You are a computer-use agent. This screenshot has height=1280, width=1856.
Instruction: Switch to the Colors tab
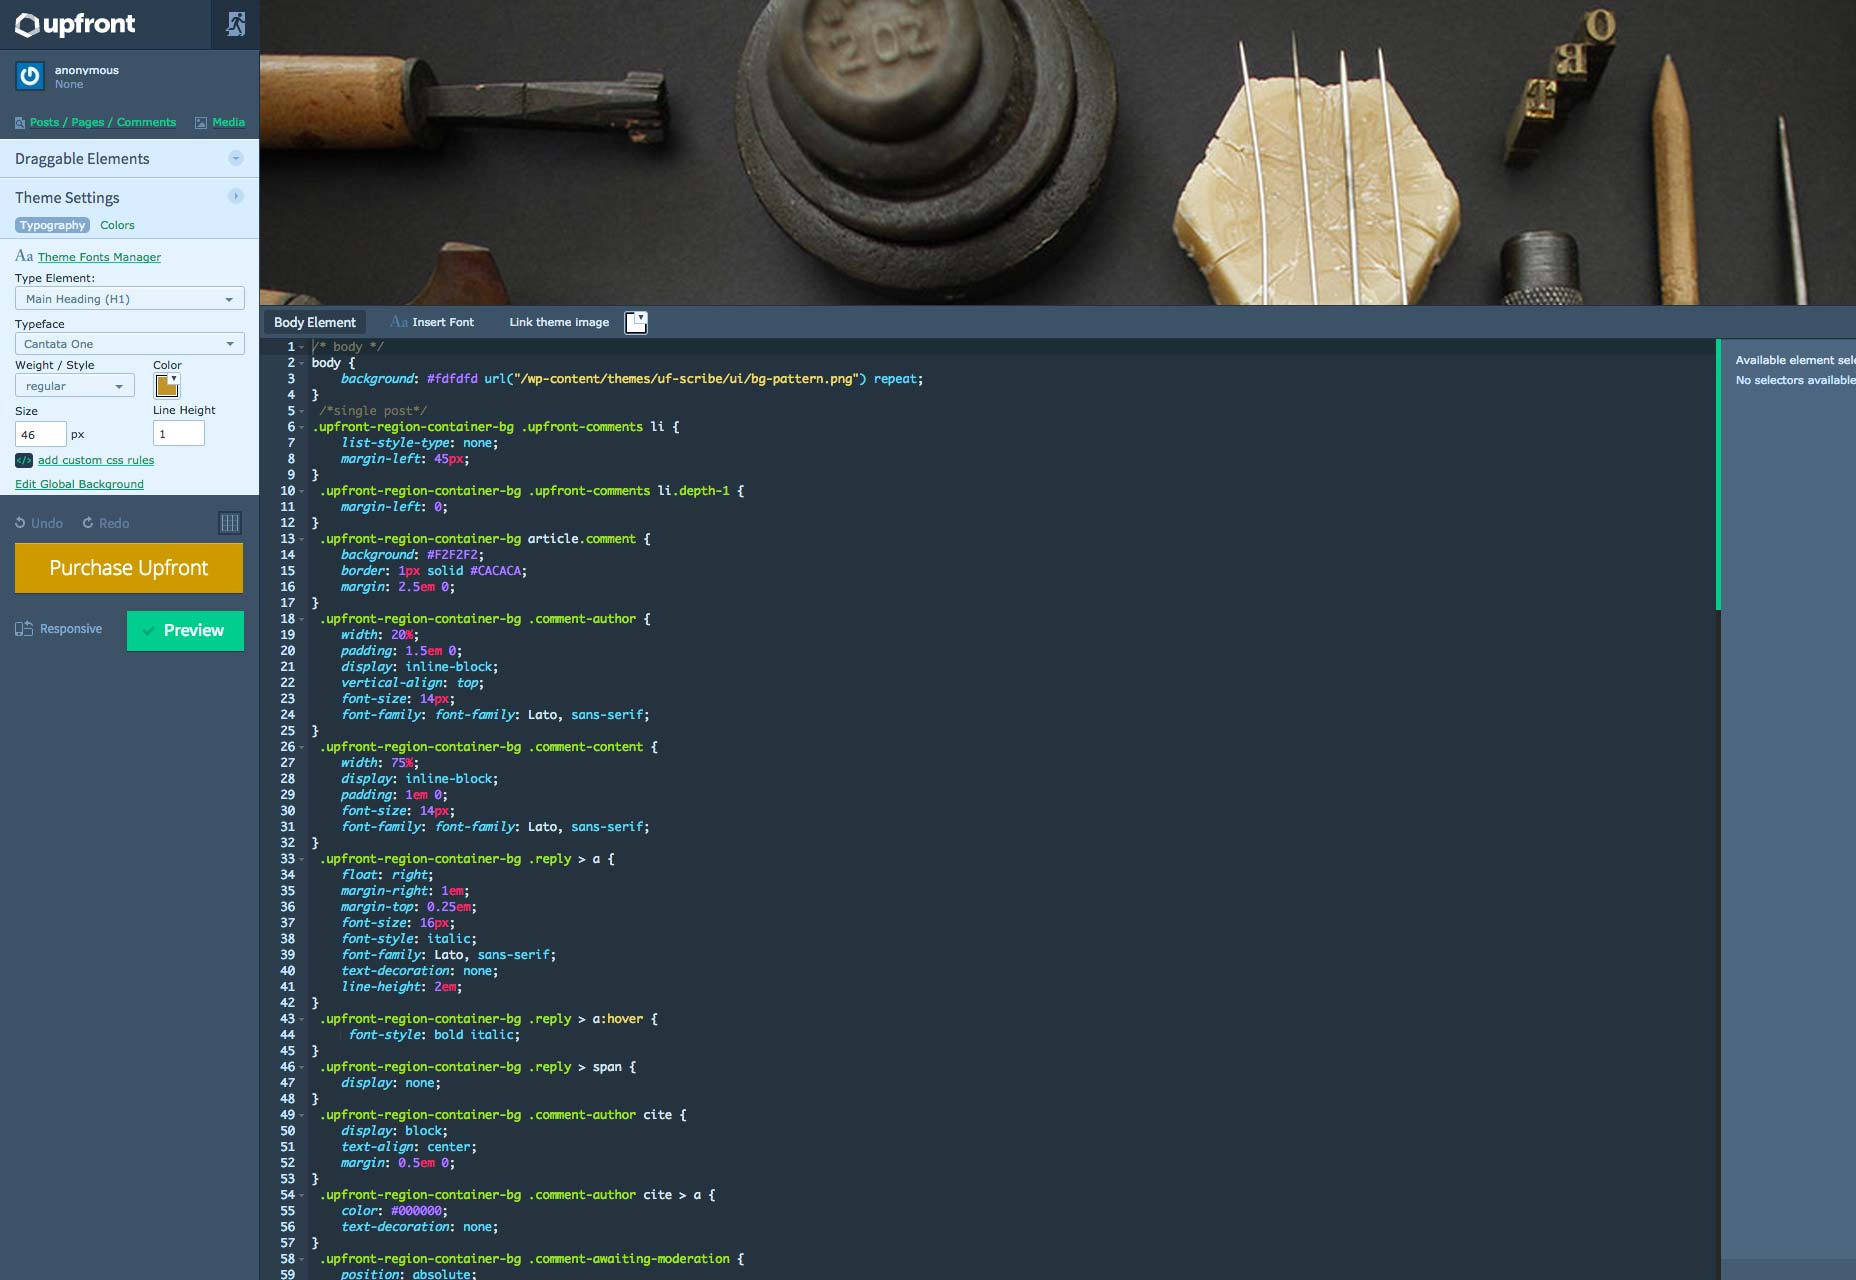click(117, 225)
